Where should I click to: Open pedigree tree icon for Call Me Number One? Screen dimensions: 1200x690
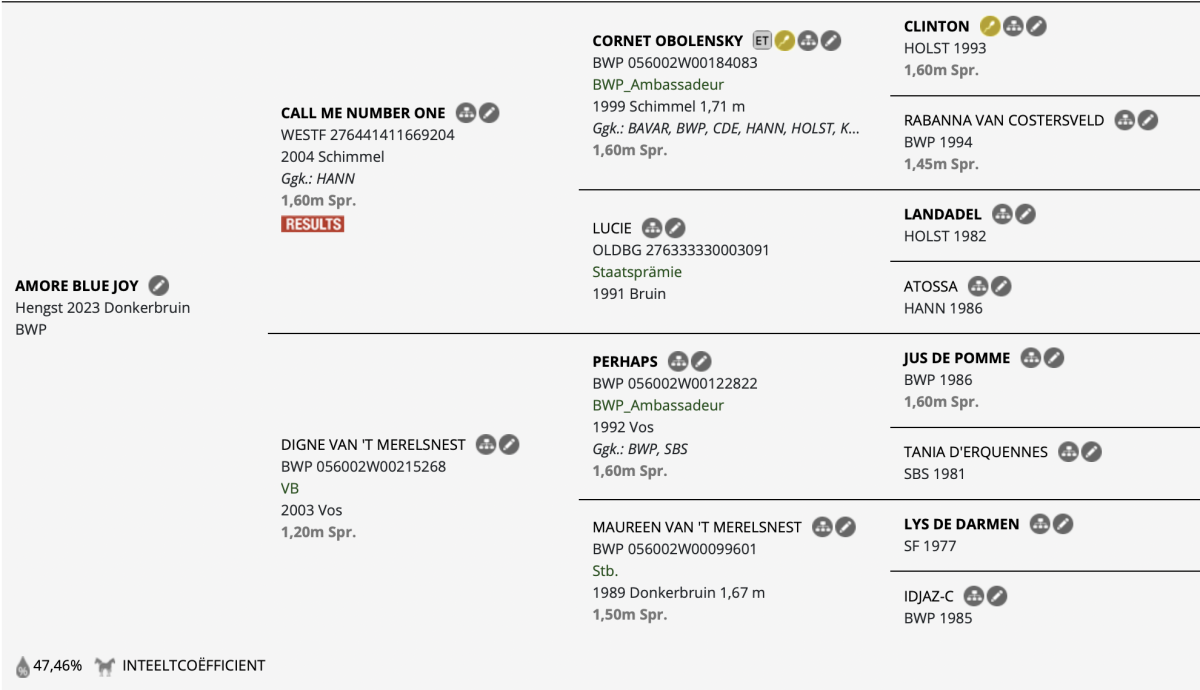pos(465,113)
